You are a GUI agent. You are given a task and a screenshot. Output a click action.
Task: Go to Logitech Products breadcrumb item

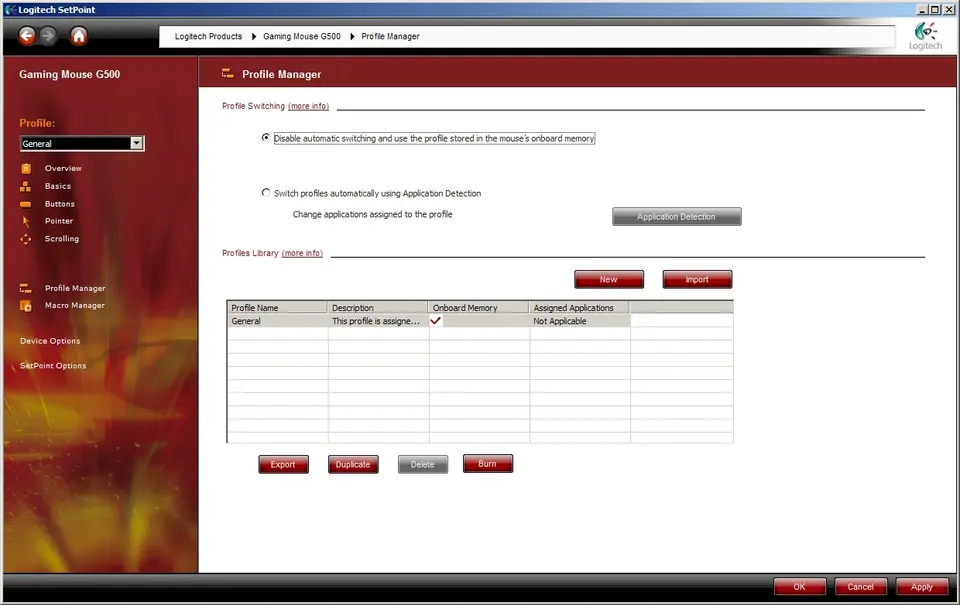pos(208,37)
